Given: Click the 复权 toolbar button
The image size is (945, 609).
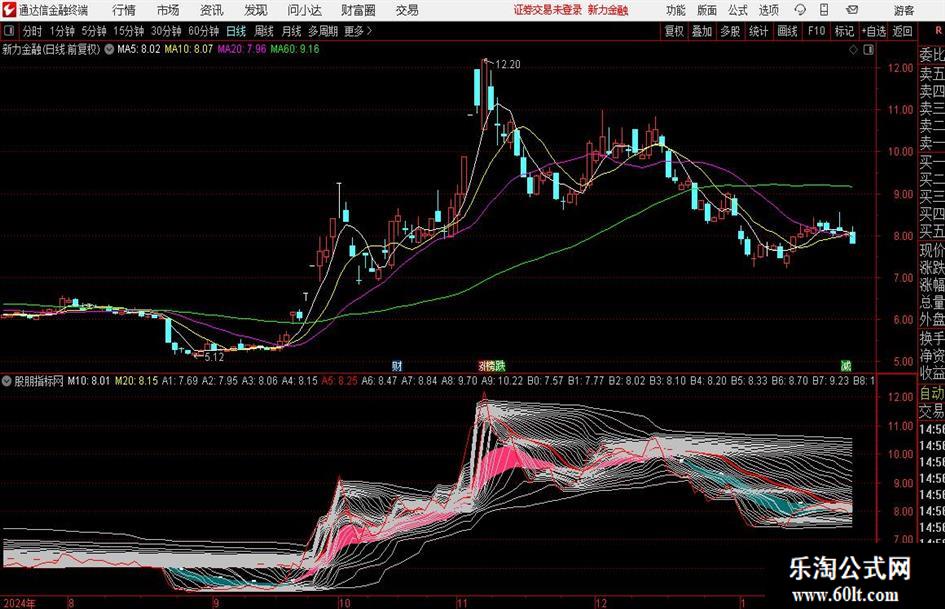Looking at the screenshot, I should 674,31.
